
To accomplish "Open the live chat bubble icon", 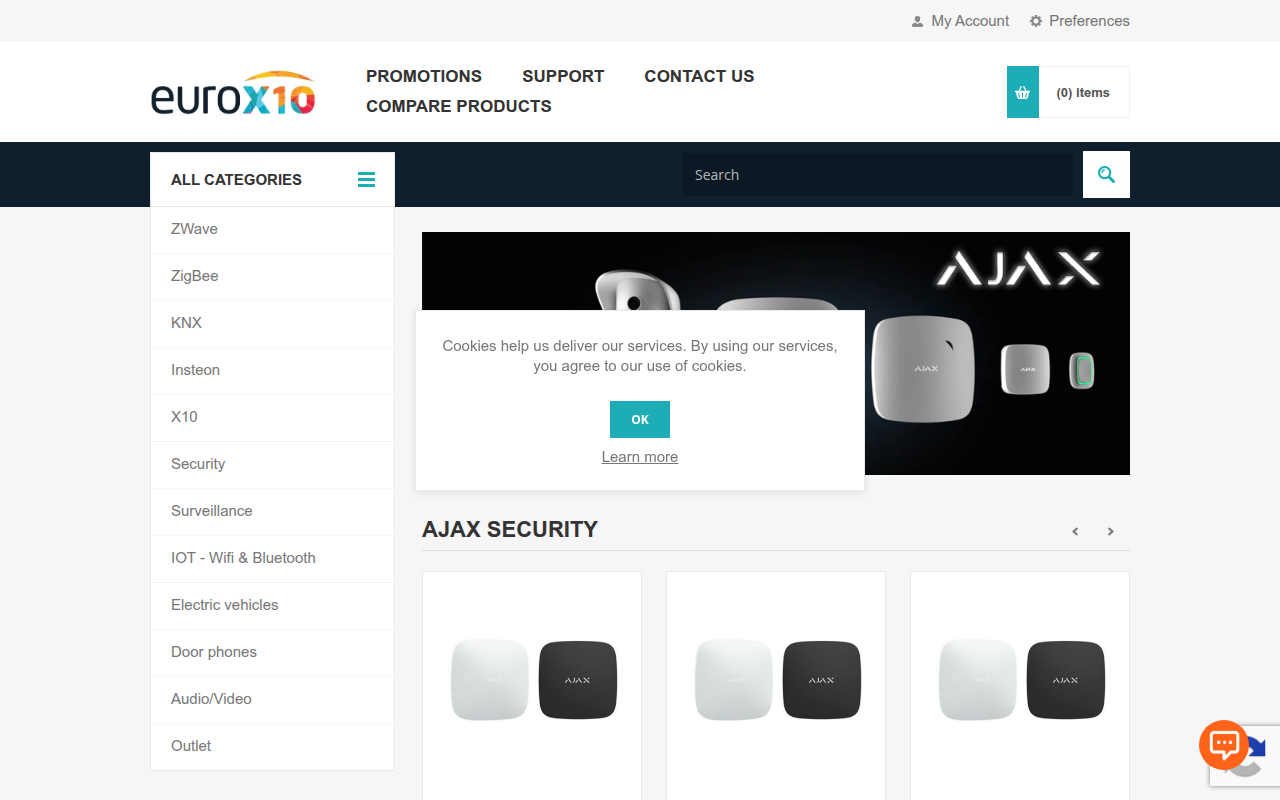I will pyautogui.click(x=1224, y=744).
